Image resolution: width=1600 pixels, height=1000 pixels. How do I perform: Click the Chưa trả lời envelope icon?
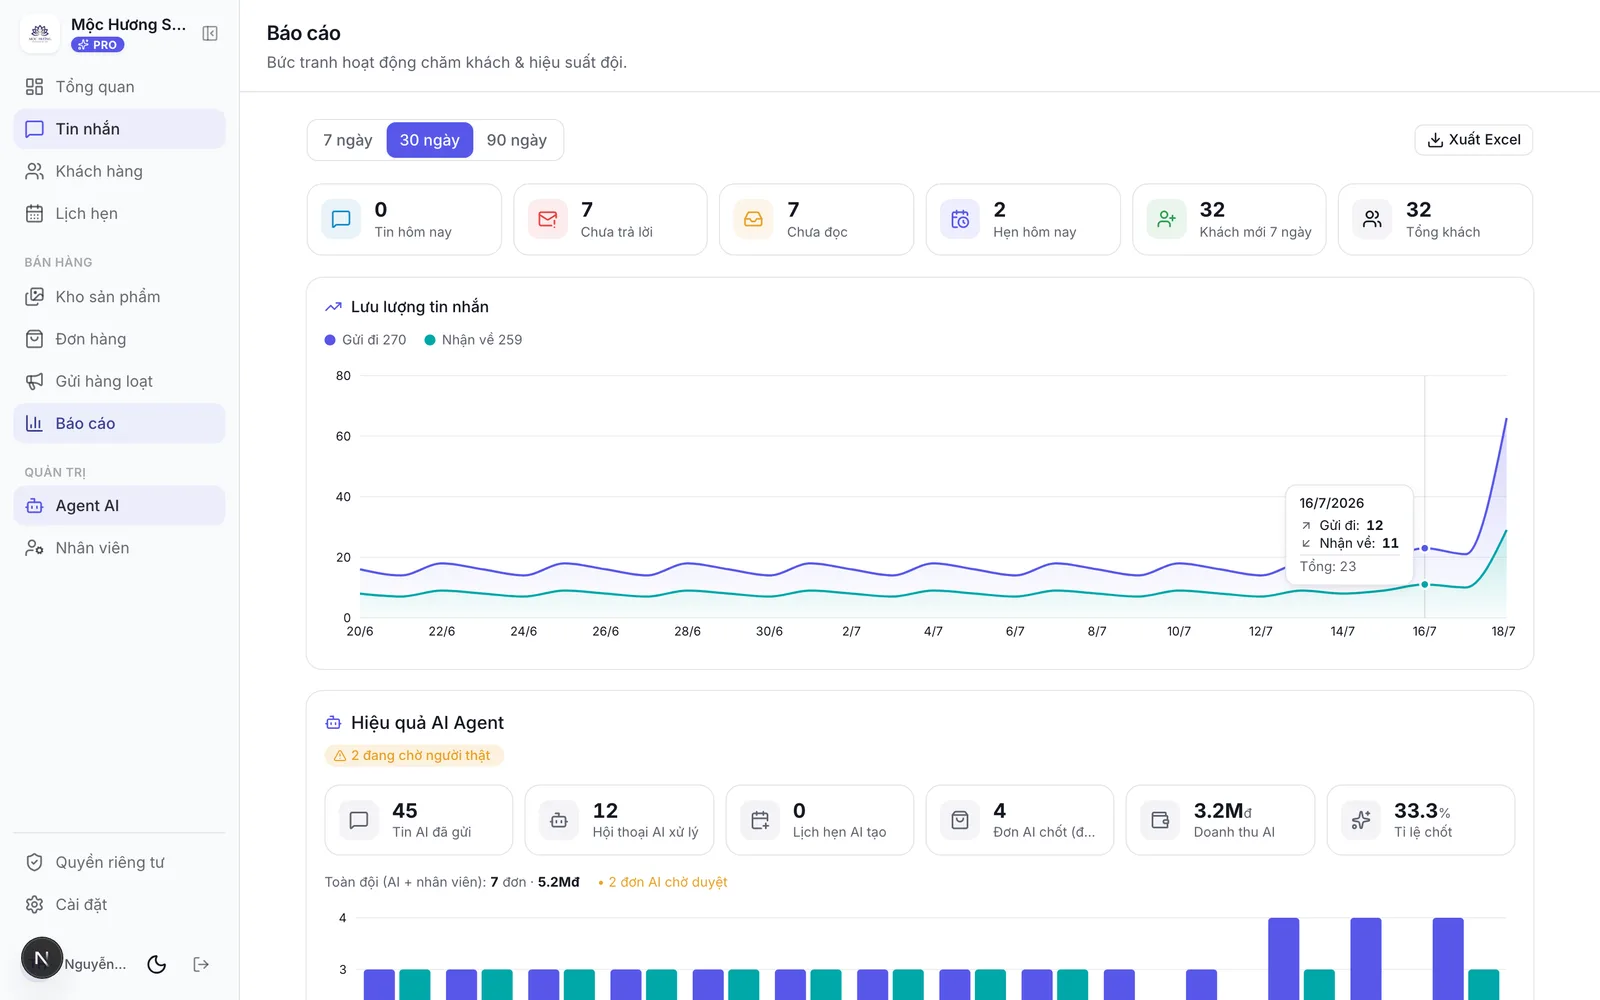(547, 219)
